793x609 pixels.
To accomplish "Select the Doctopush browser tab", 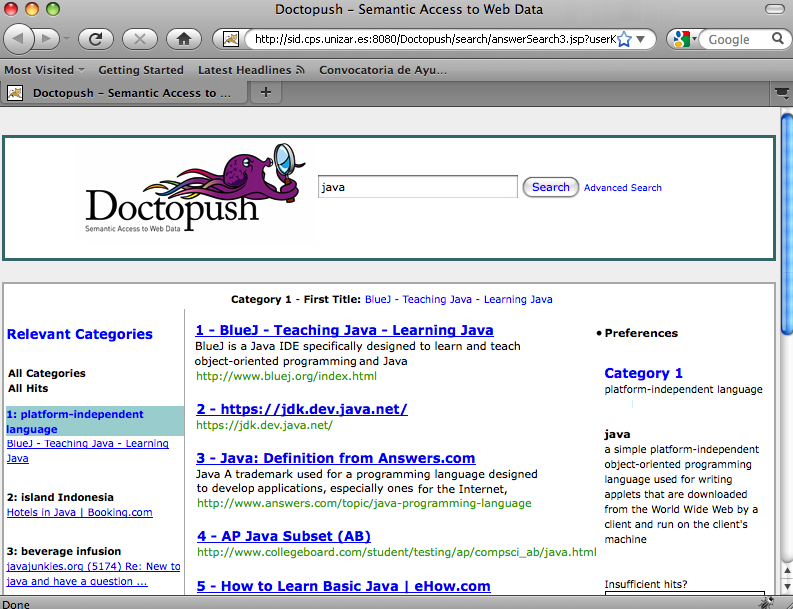I will 124,93.
